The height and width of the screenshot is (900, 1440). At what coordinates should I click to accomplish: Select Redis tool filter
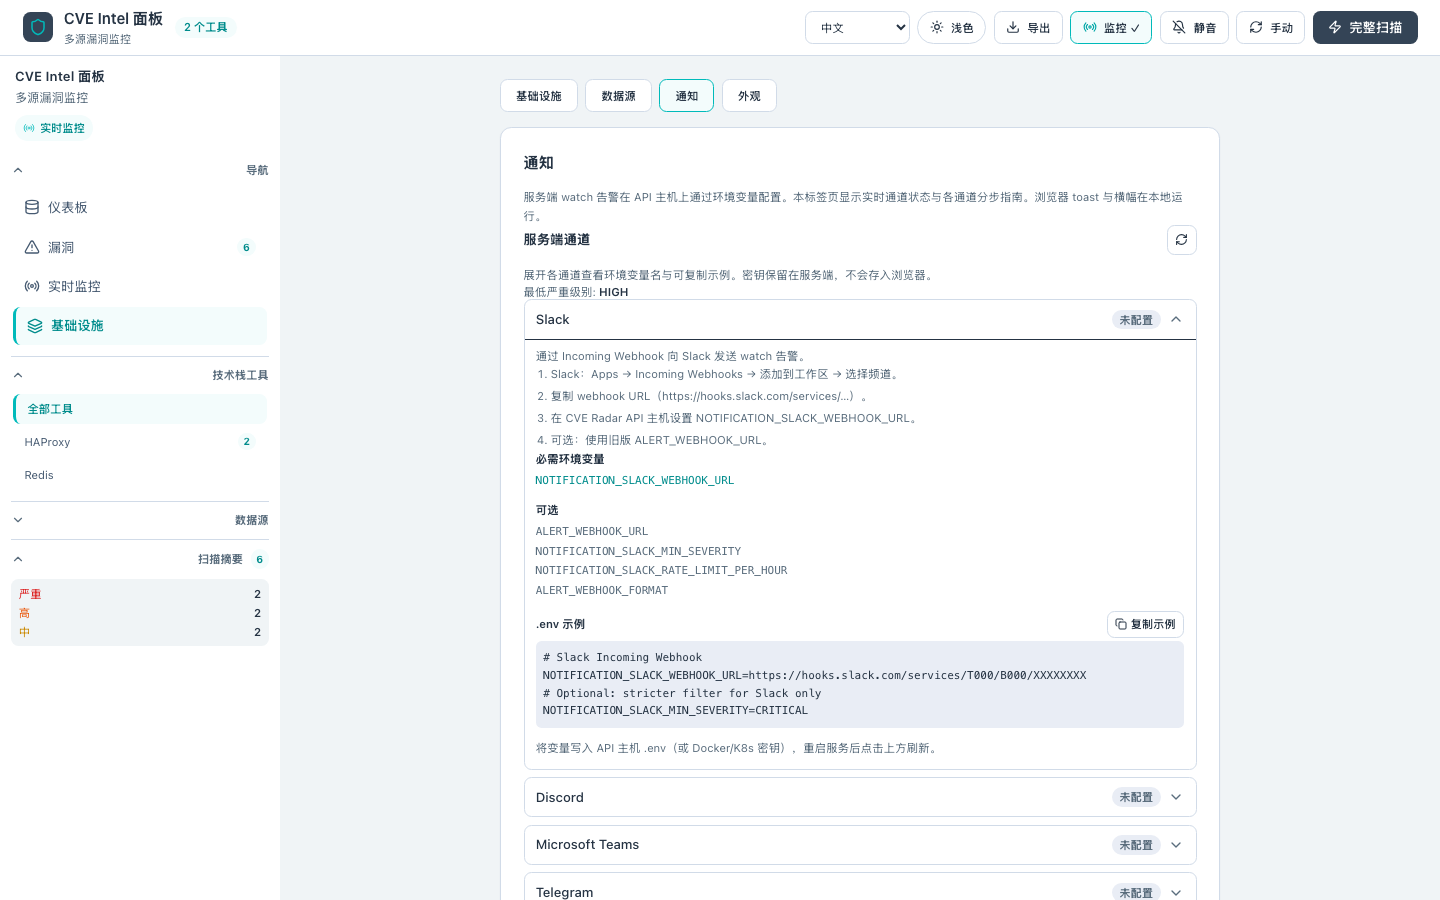tap(140, 475)
